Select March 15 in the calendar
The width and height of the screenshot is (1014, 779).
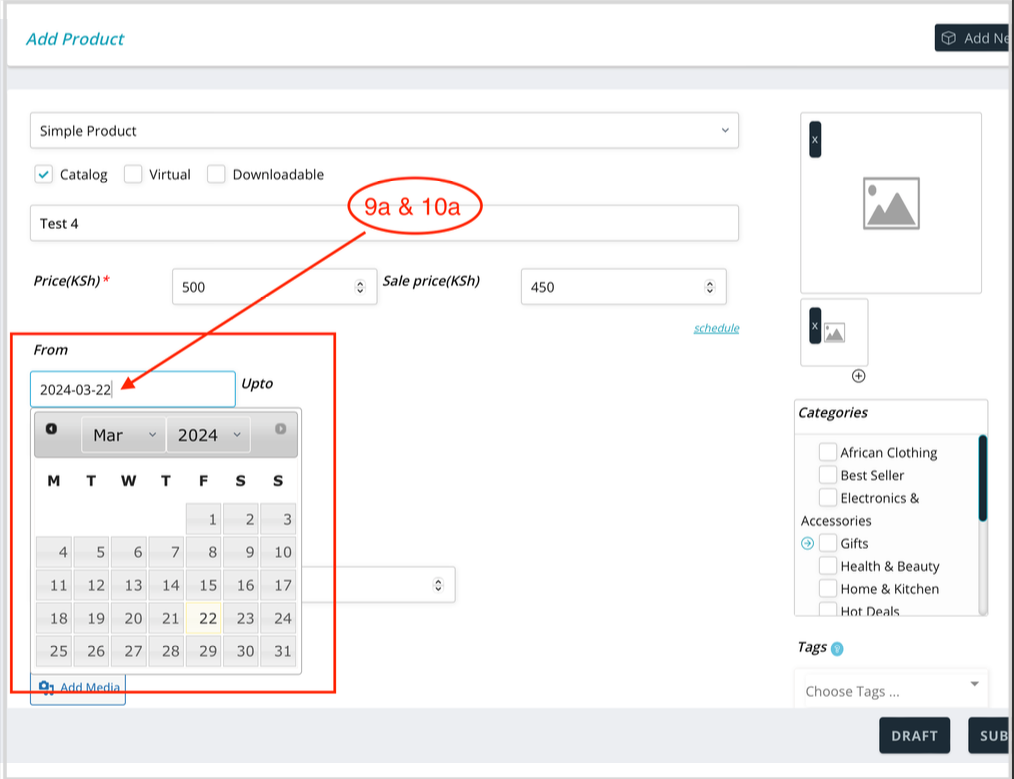click(x=208, y=585)
